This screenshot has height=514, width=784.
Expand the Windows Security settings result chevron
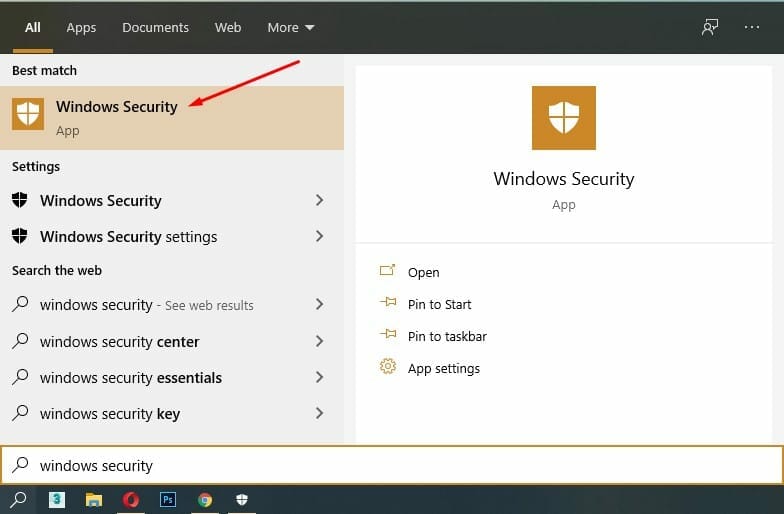click(320, 236)
